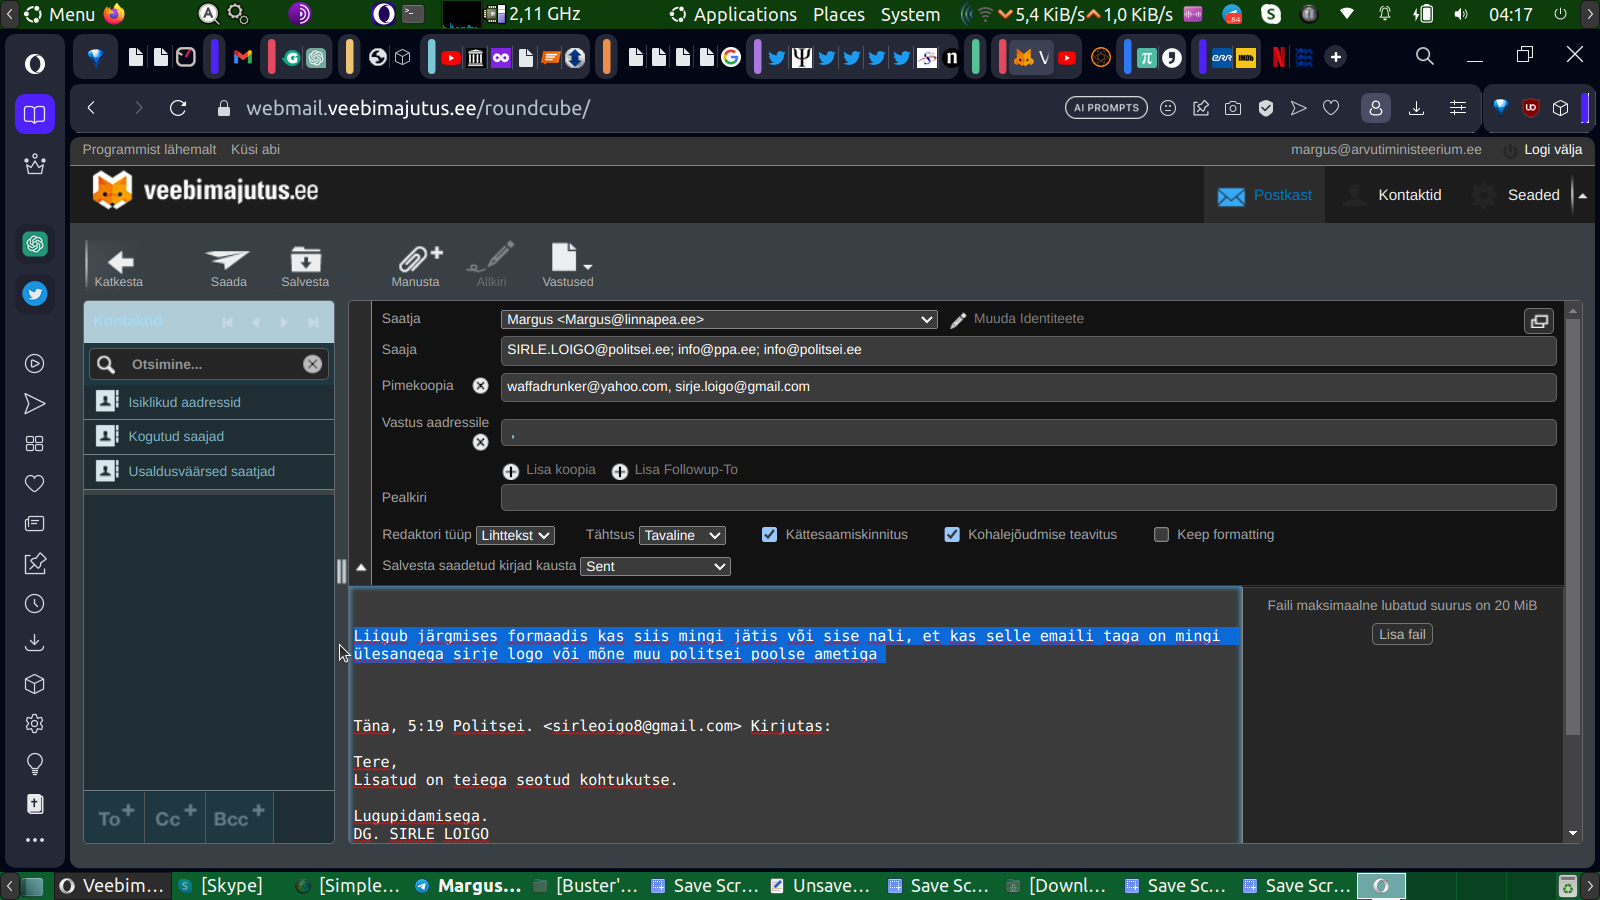Attach a file with Manusta paperclip icon

click(415, 260)
